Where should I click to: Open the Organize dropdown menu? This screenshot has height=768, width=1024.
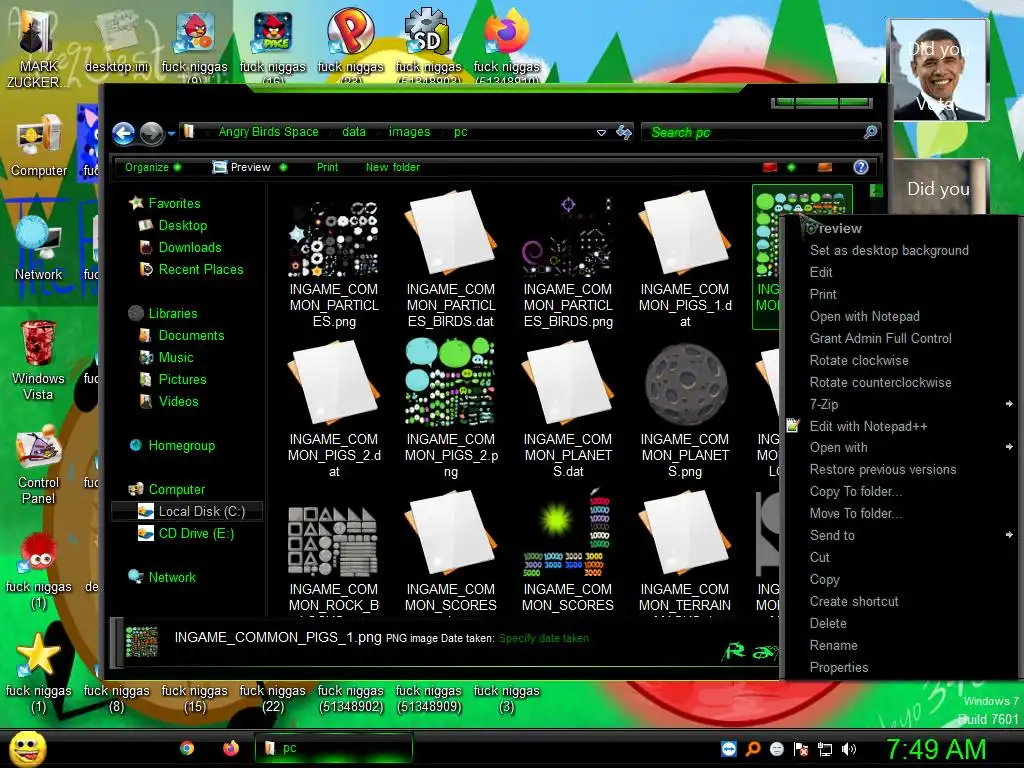pyautogui.click(x=153, y=167)
